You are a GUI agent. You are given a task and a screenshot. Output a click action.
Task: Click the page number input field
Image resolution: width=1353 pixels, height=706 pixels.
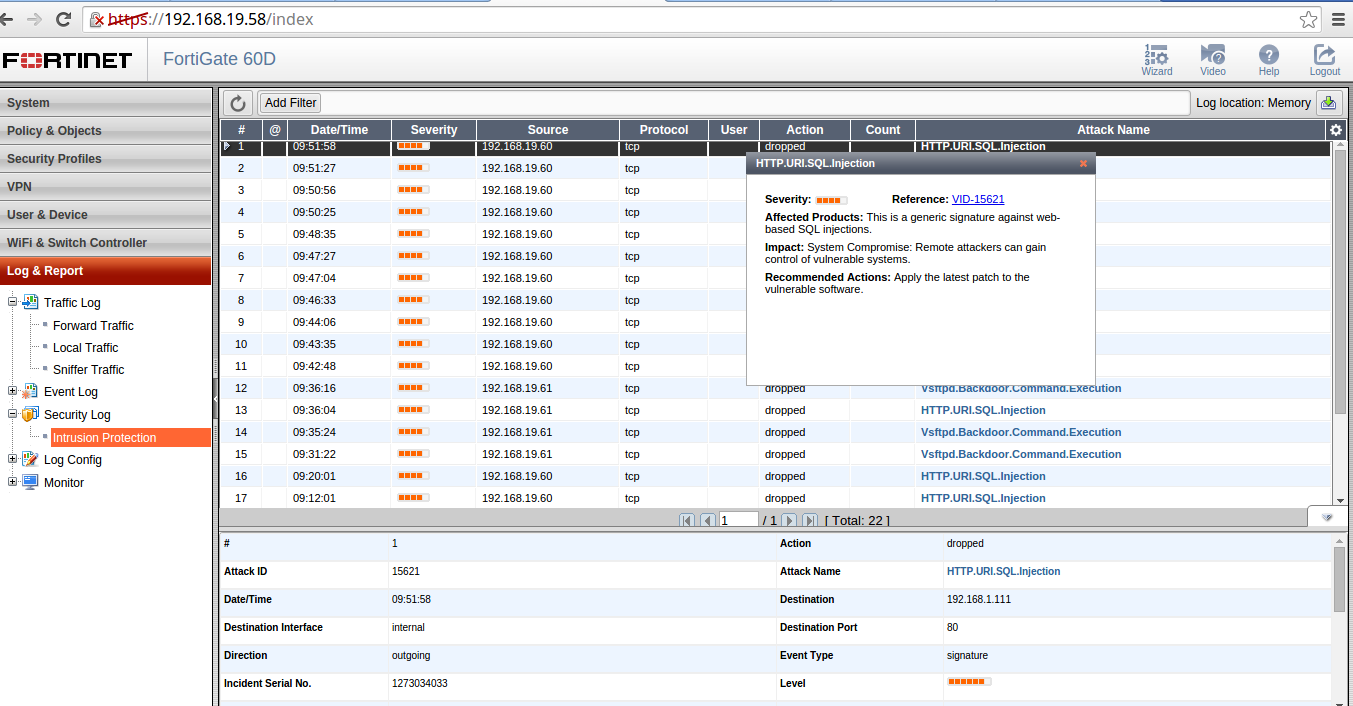738,520
